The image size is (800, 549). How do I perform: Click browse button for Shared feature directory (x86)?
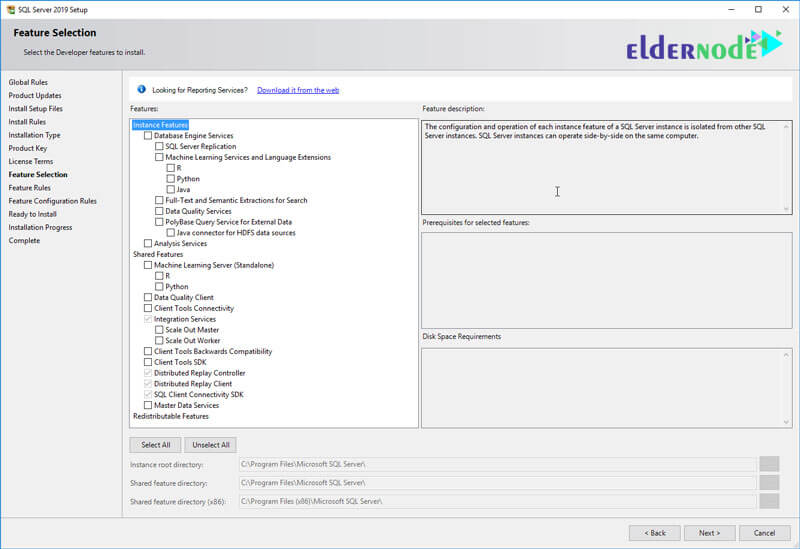click(769, 501)
